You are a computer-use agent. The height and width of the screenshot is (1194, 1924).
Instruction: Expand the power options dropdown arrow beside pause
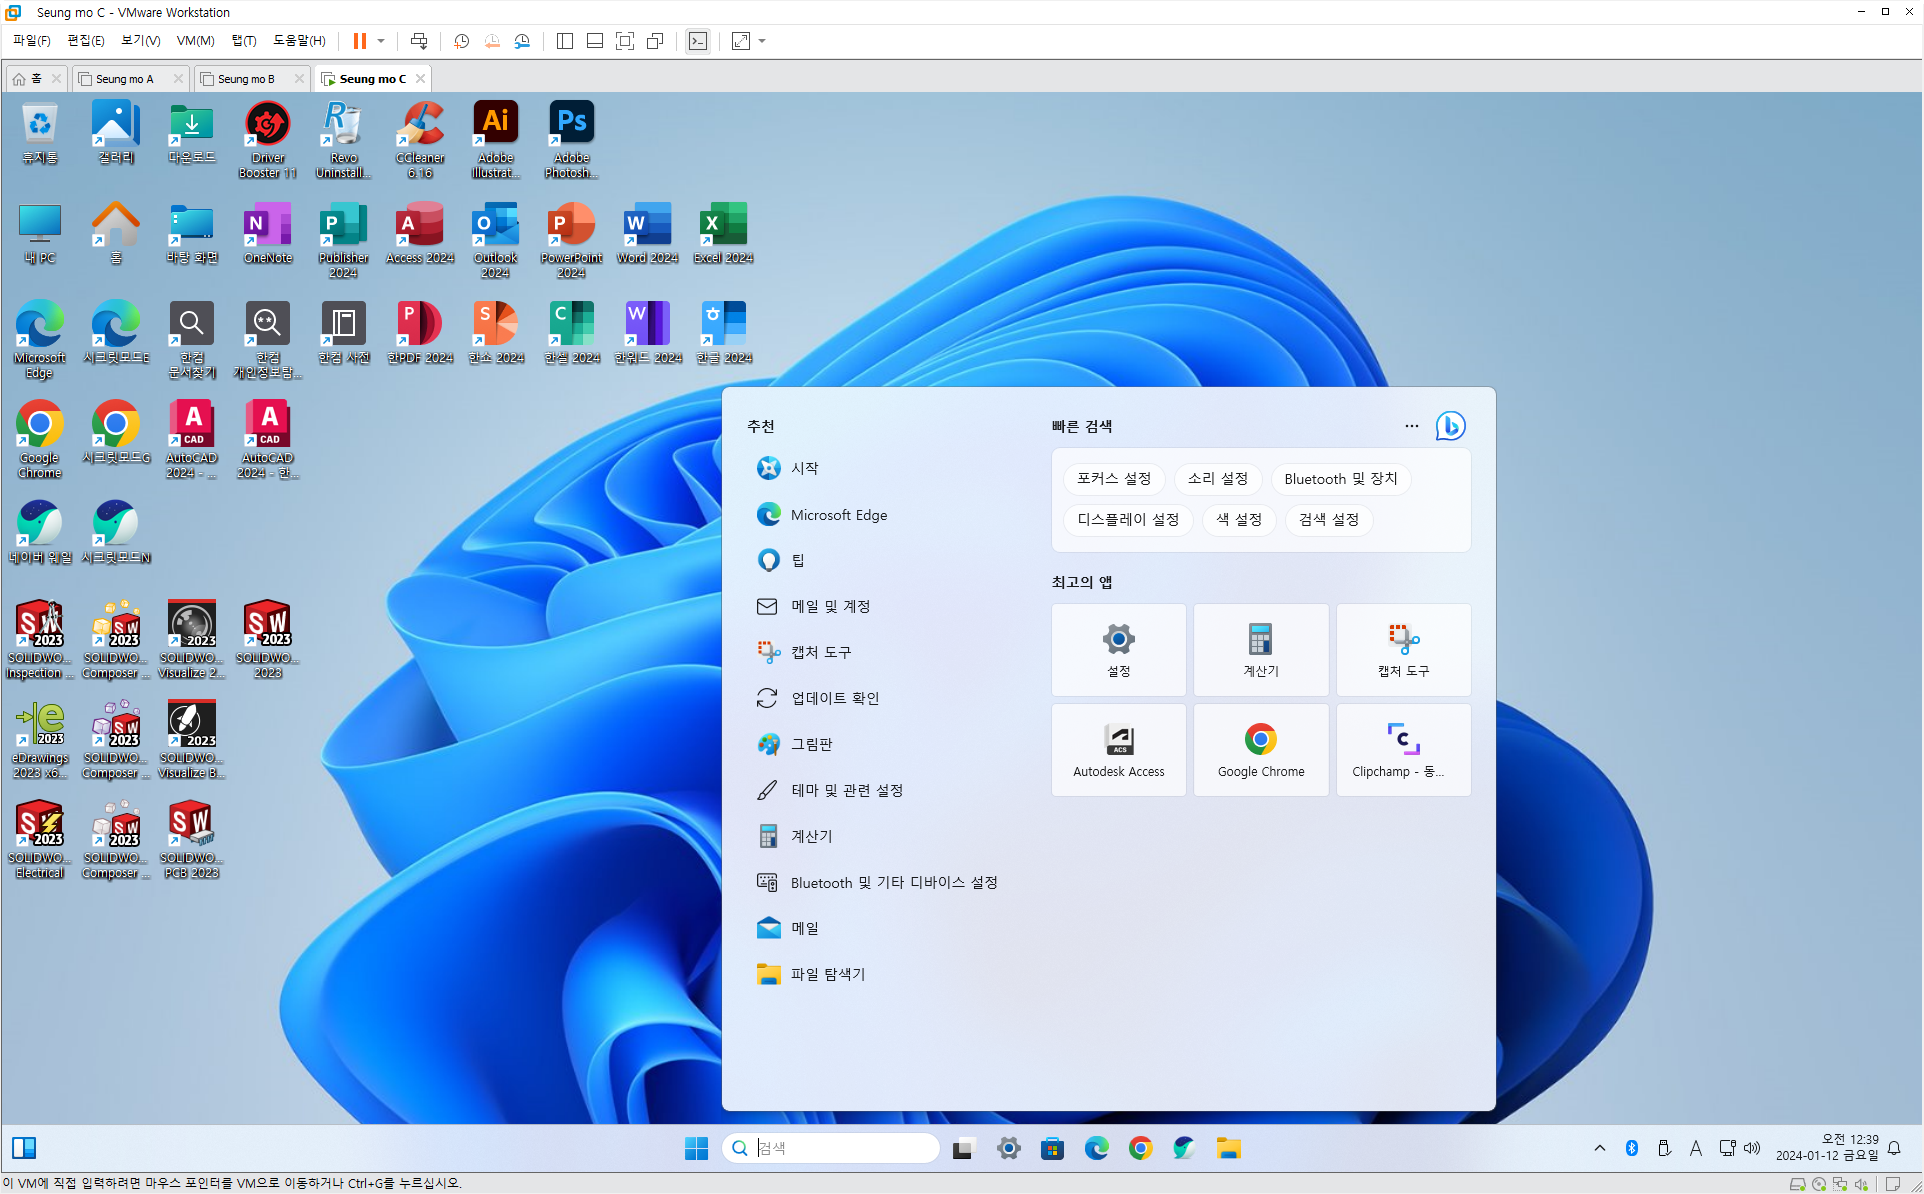point(381,41)
